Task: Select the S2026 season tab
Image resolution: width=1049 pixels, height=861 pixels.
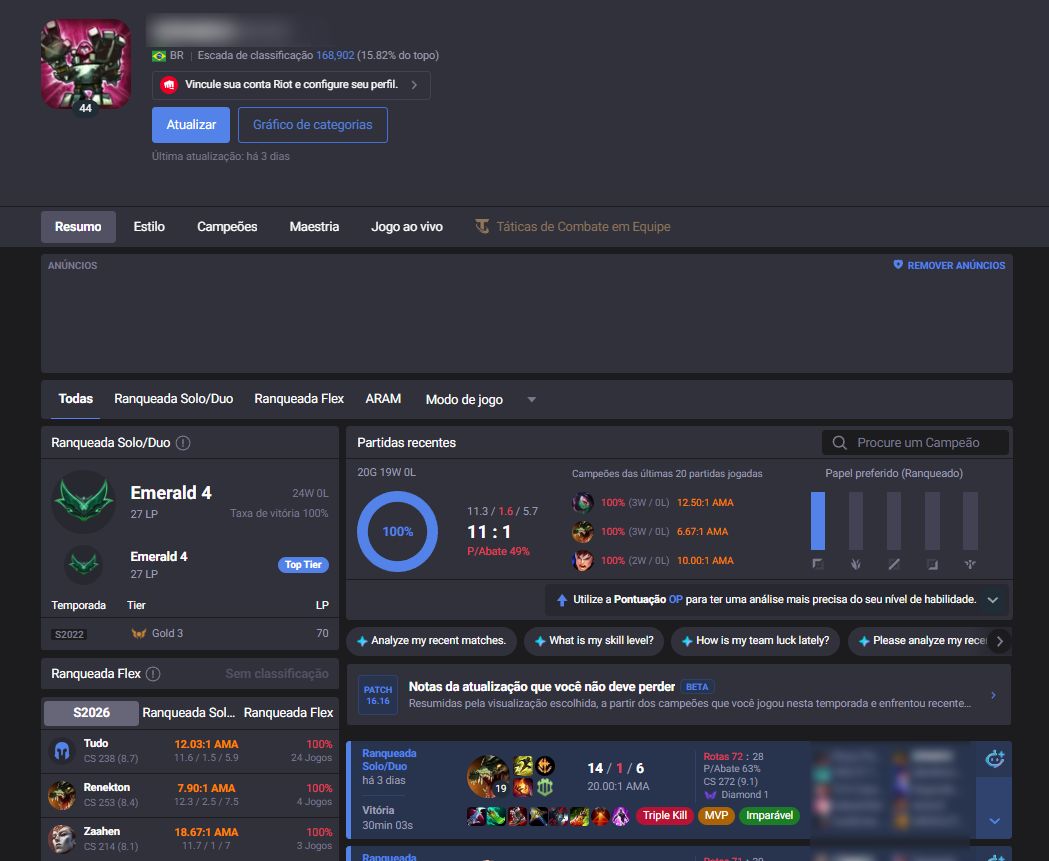Action: point(91,712)
